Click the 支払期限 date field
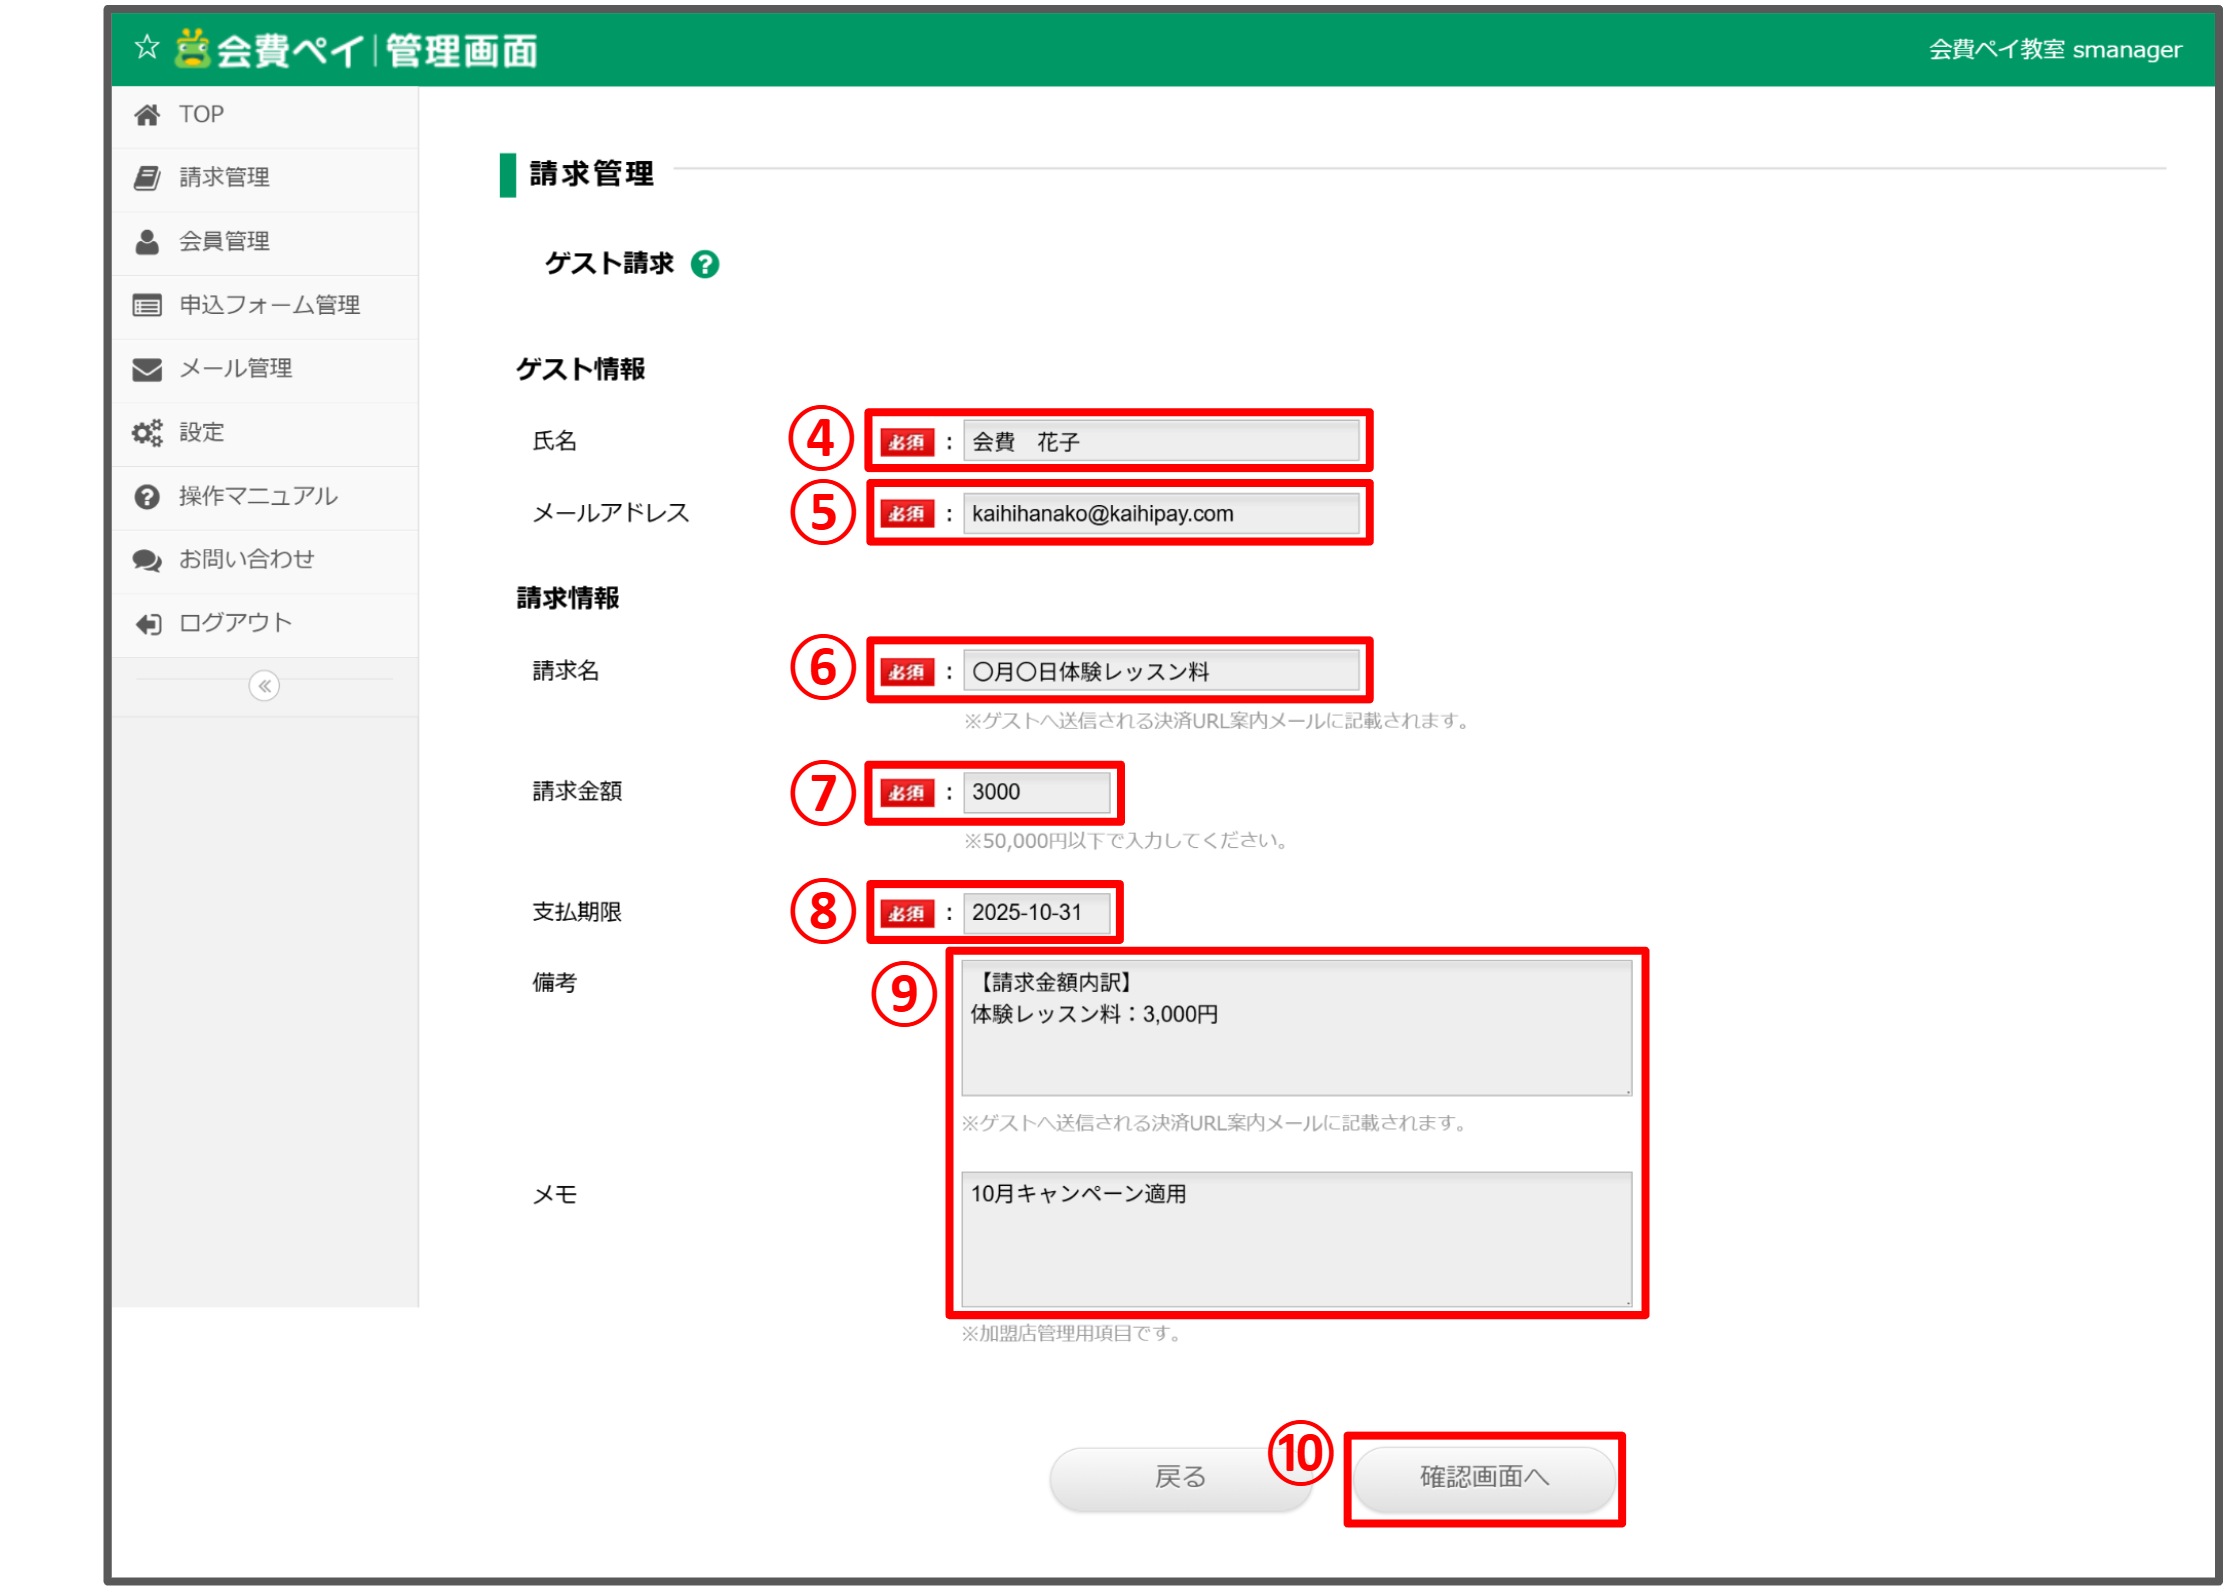 tap(1037, 911)
